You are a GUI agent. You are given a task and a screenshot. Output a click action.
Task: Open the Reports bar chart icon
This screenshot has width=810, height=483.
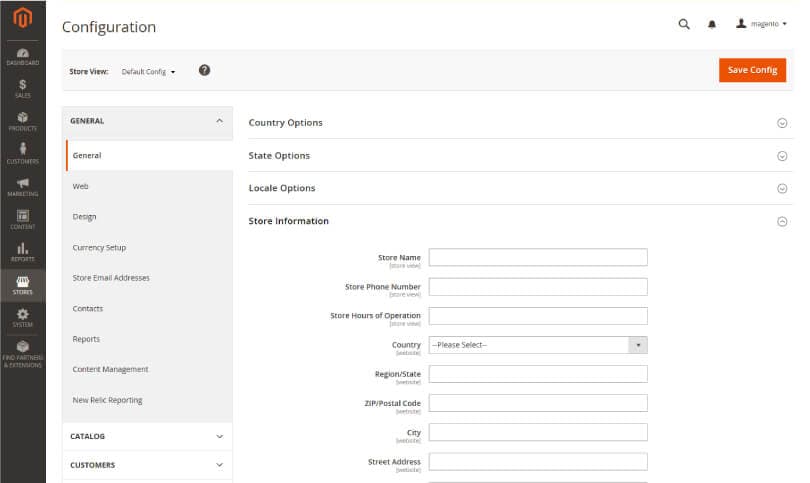22,252
